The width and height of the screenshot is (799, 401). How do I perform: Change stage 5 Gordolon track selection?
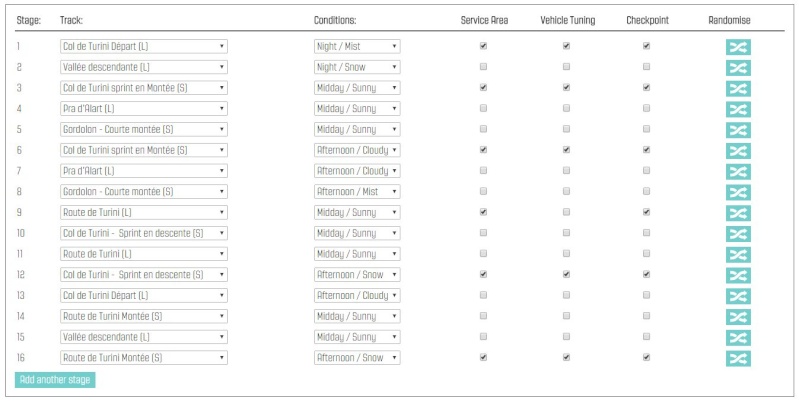click(x=144, y=129)
